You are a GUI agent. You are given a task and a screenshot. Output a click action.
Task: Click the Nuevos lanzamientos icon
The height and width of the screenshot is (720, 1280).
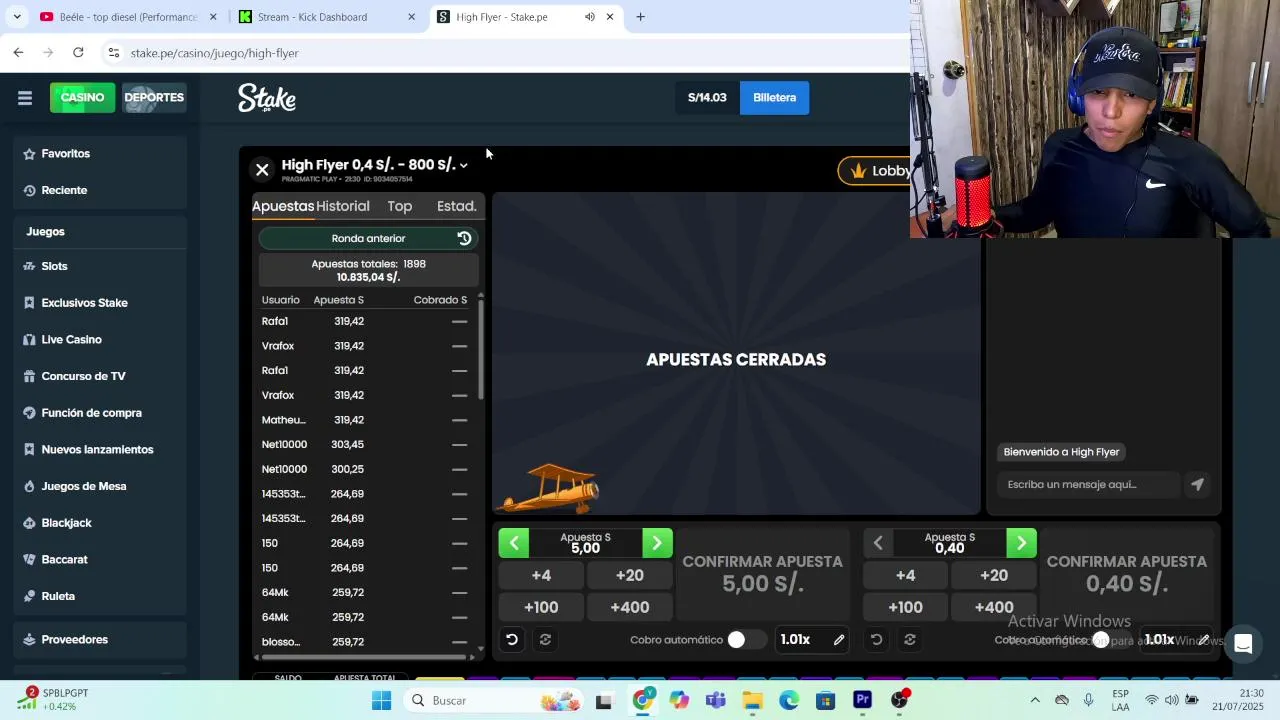[x=29, y=450]
